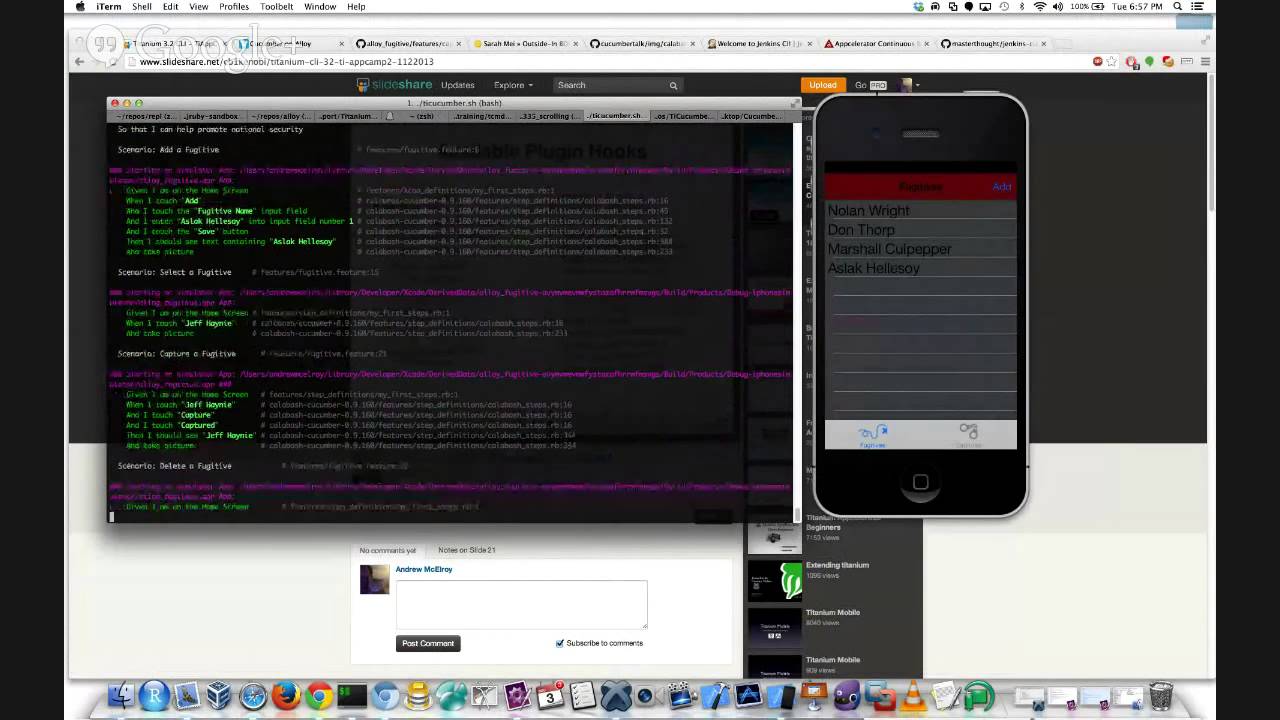Select iTerm tab ~ (zsh)
The height and width of the screenshot is (720, 1280).
[421, 116]
